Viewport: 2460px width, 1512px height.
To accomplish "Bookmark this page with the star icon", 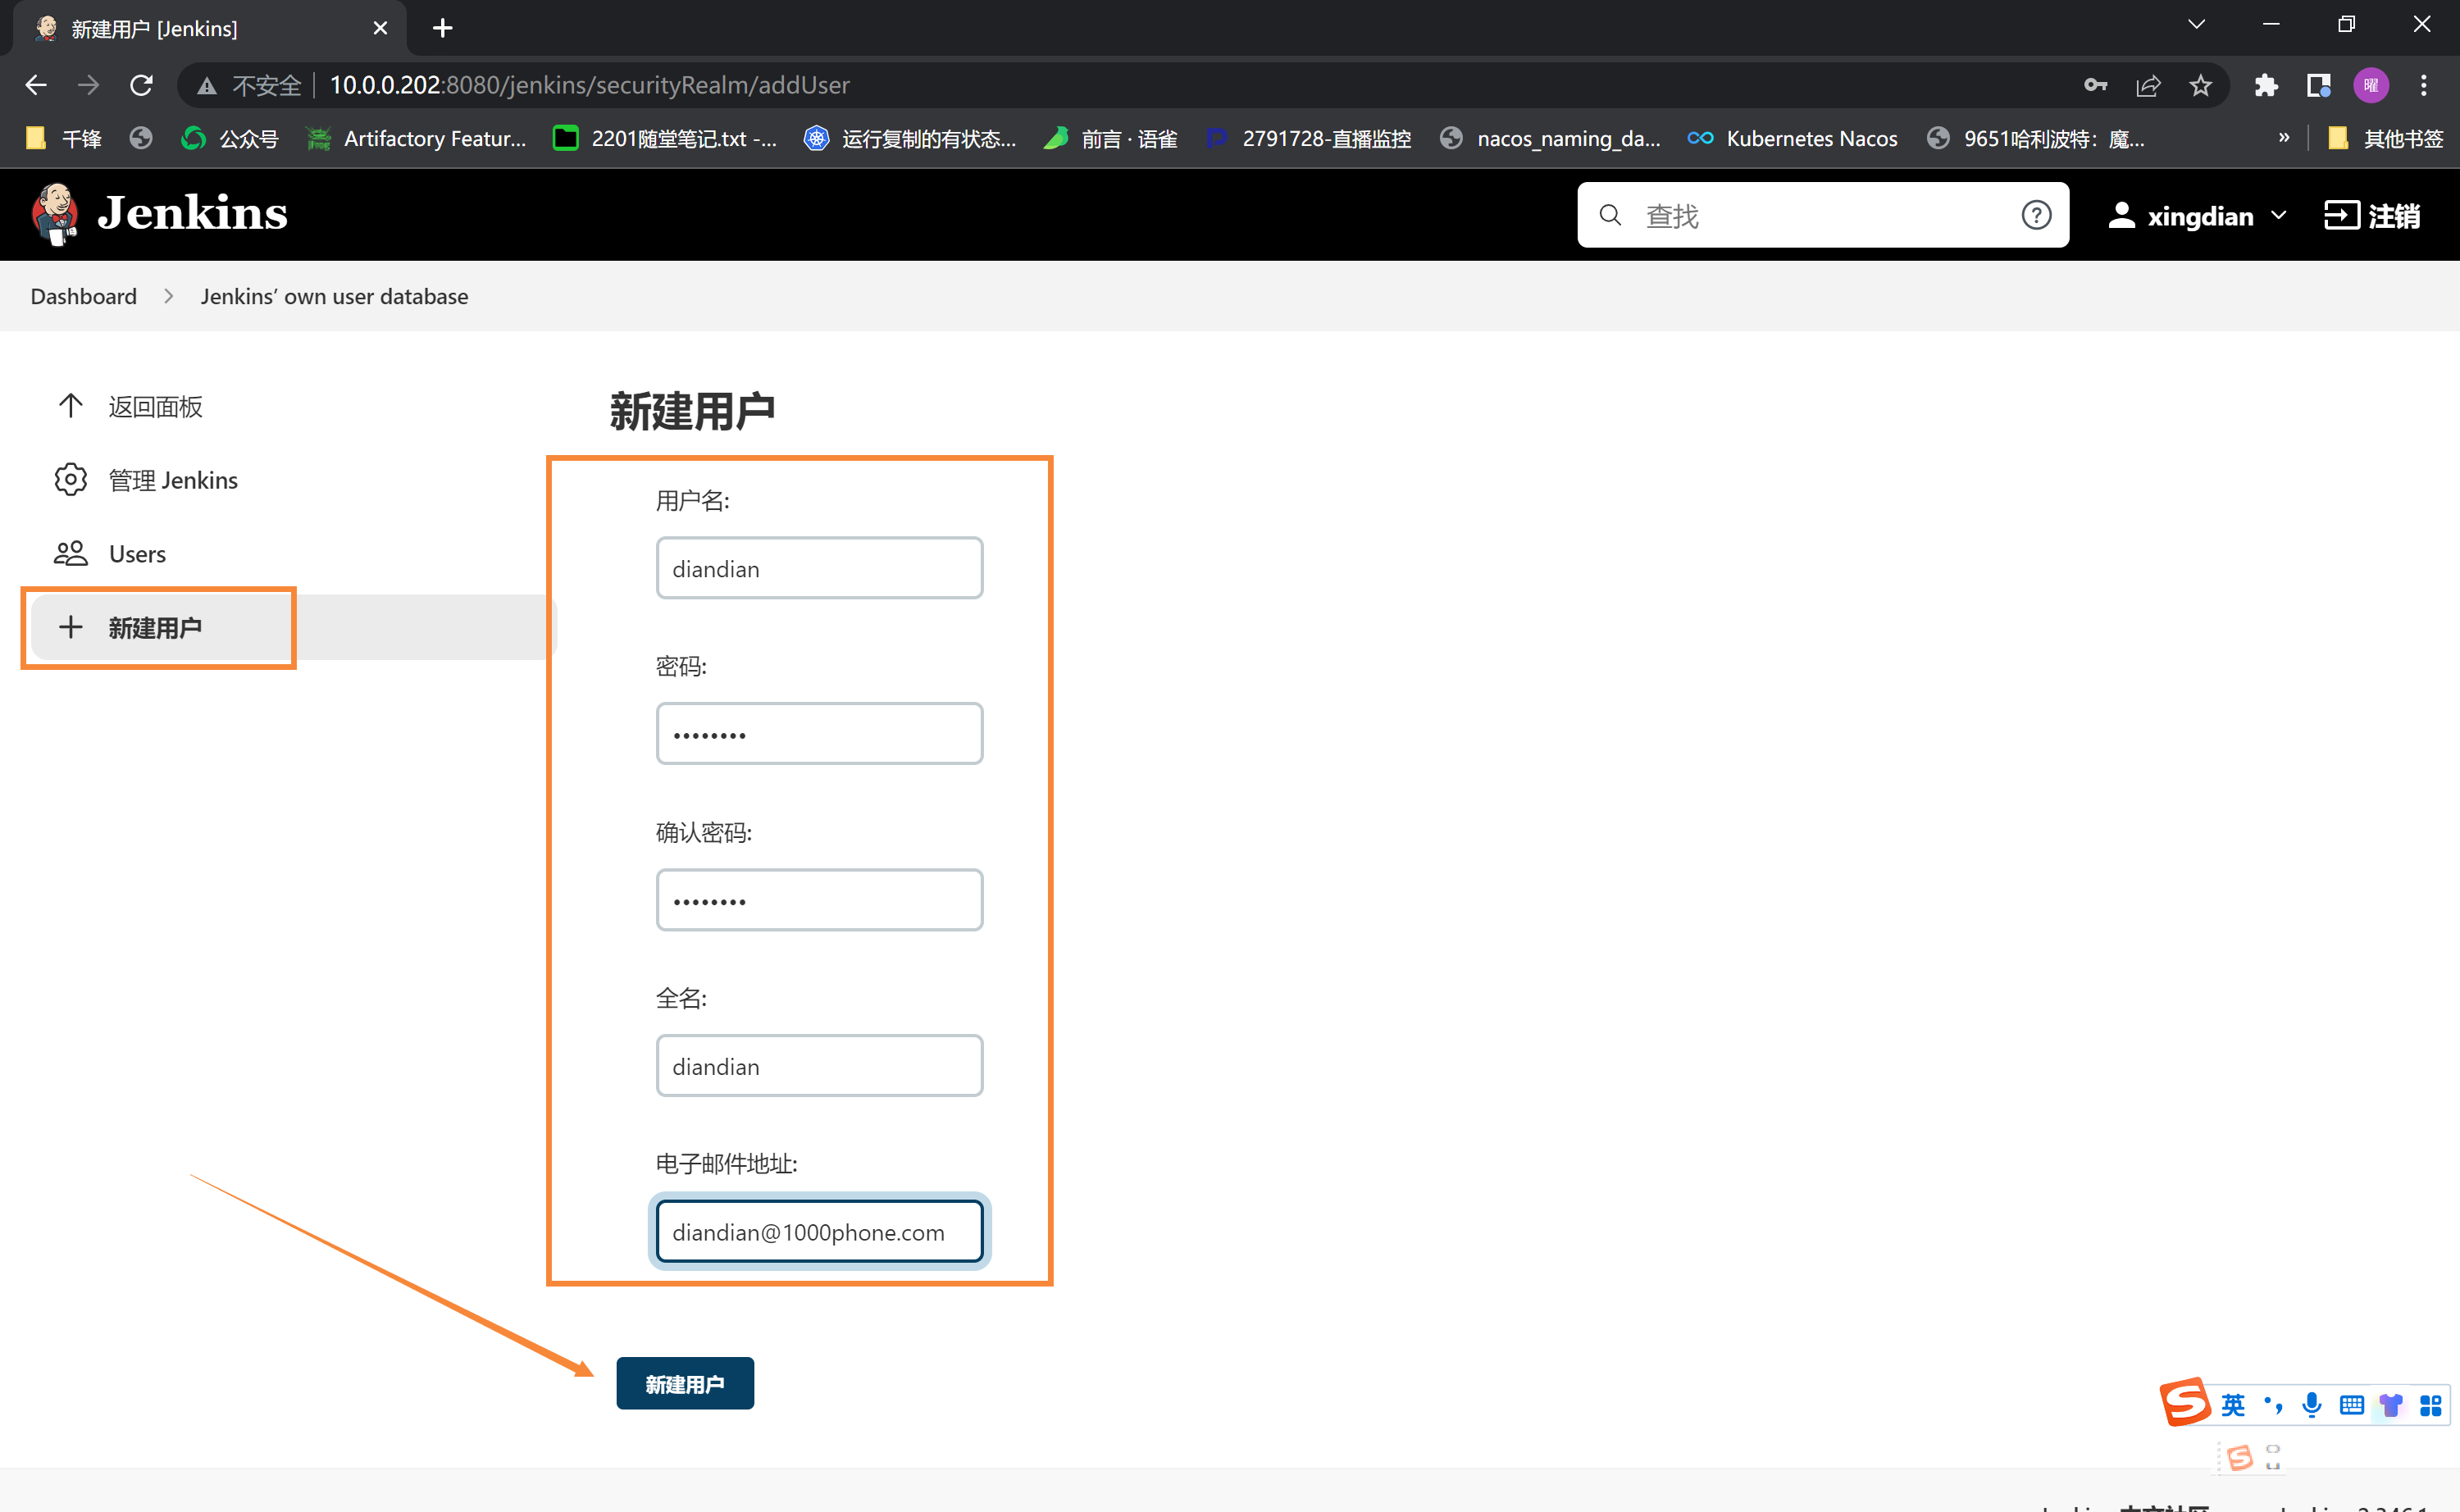I will [2200, 85].
